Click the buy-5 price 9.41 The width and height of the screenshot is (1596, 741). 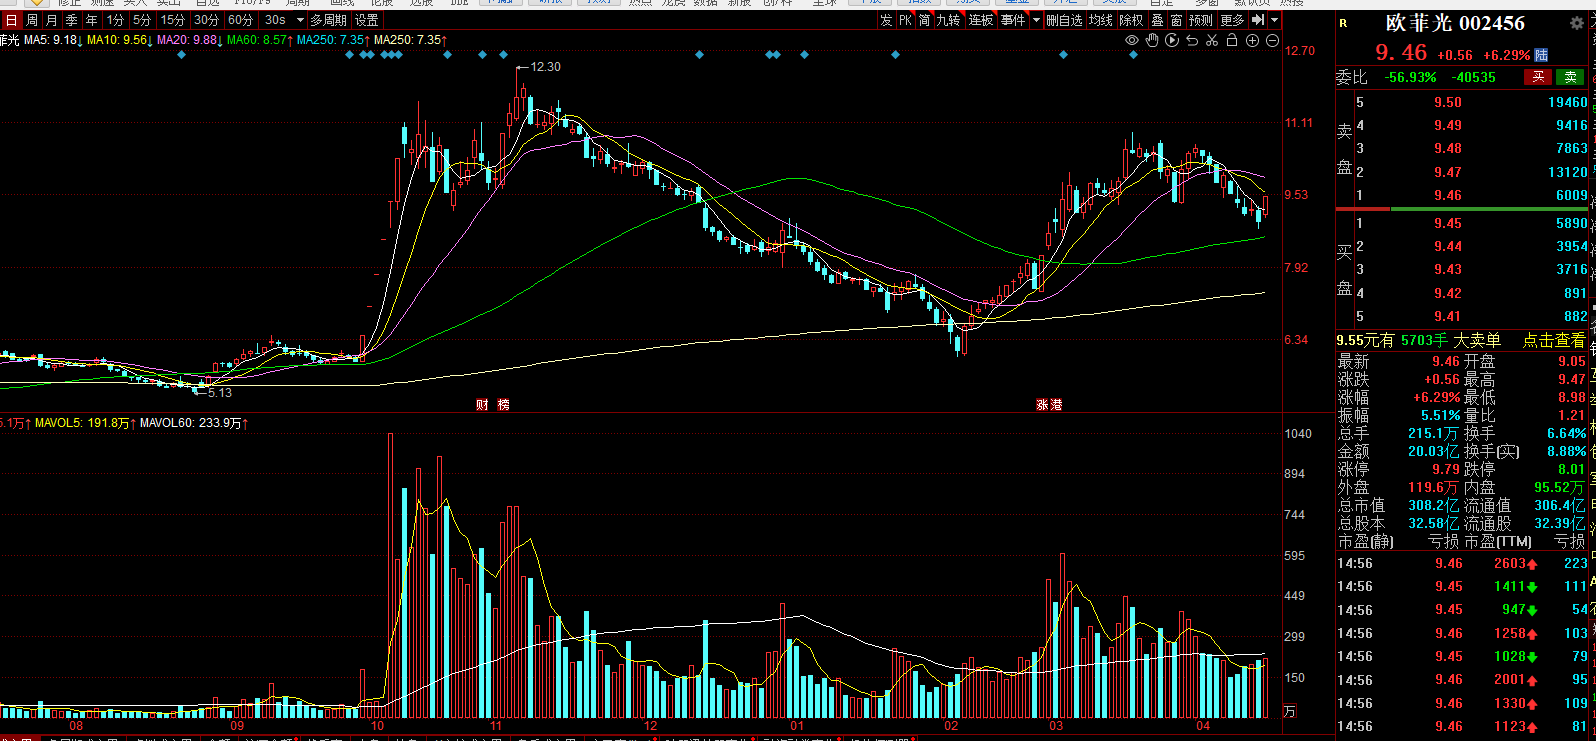coord(1448,316)
